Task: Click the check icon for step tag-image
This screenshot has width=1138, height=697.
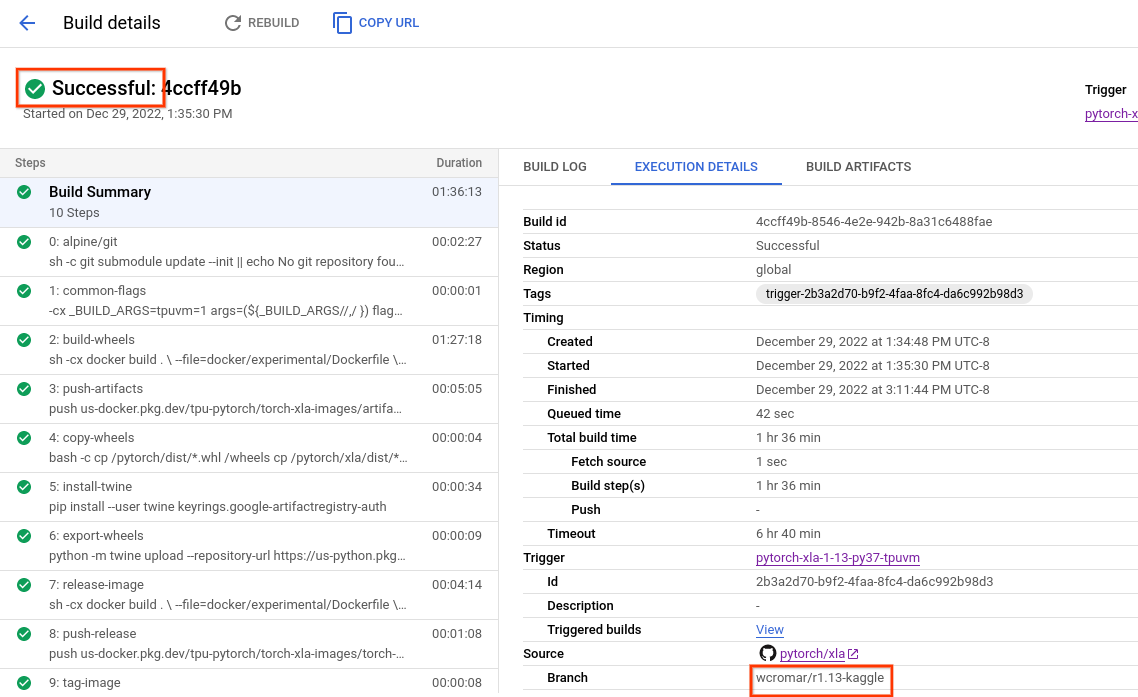Action: (x=24, y=682)
